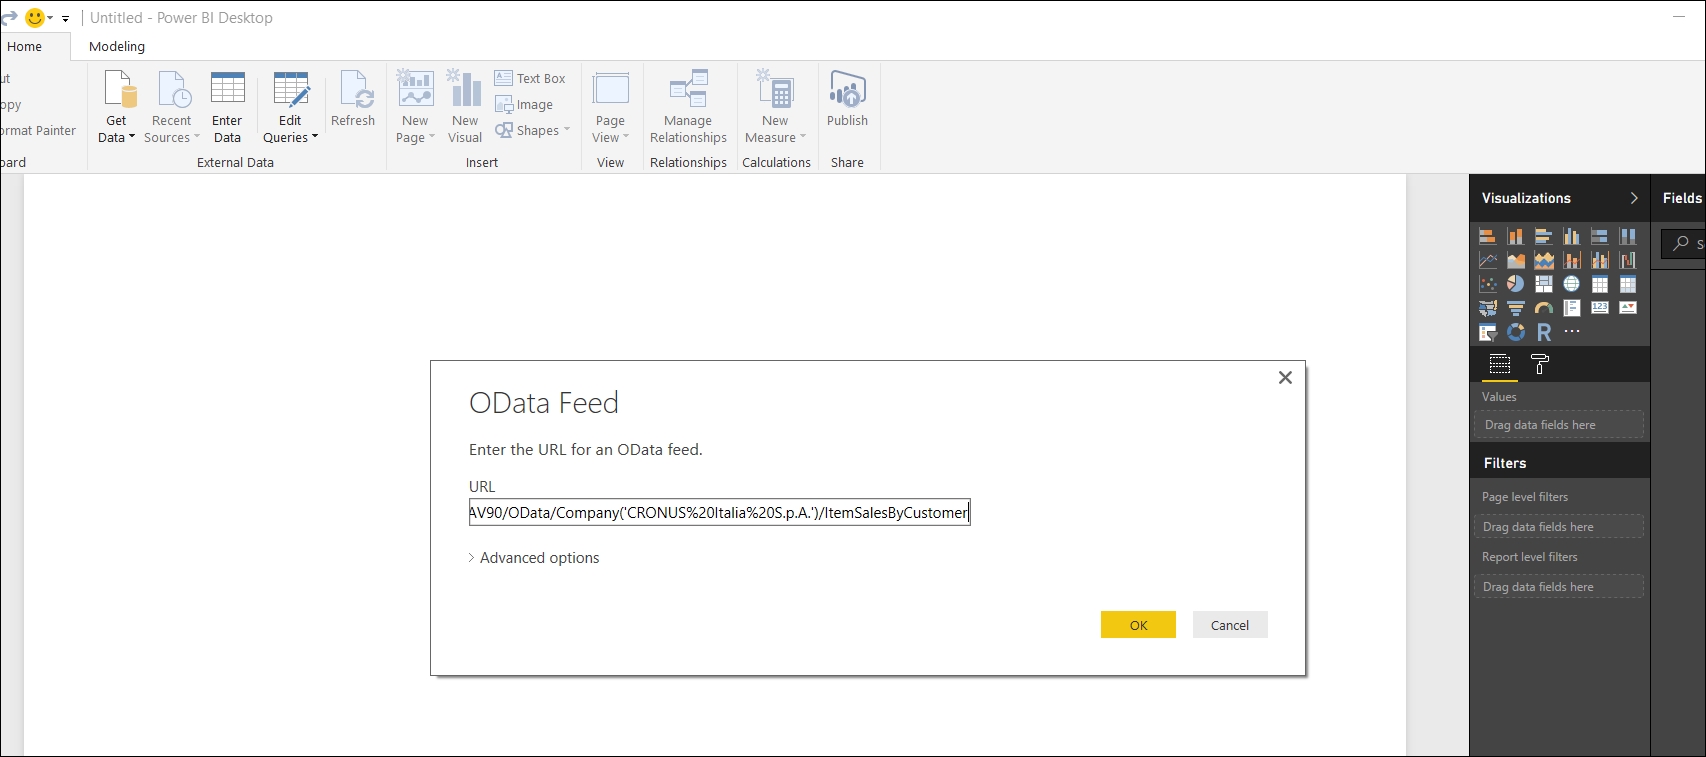Collapse the Visualizations pane chevron
The image size is (1706, 757).
(1634, 198)
